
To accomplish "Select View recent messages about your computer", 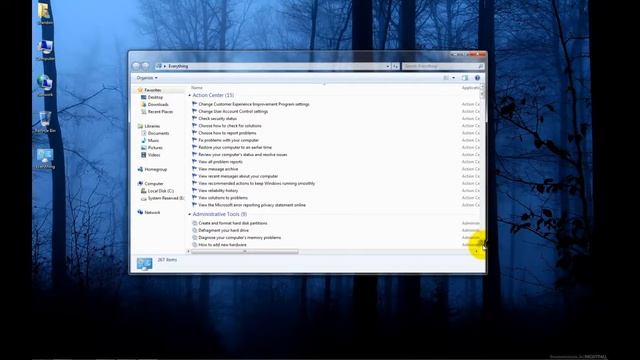I will [238, 176].
